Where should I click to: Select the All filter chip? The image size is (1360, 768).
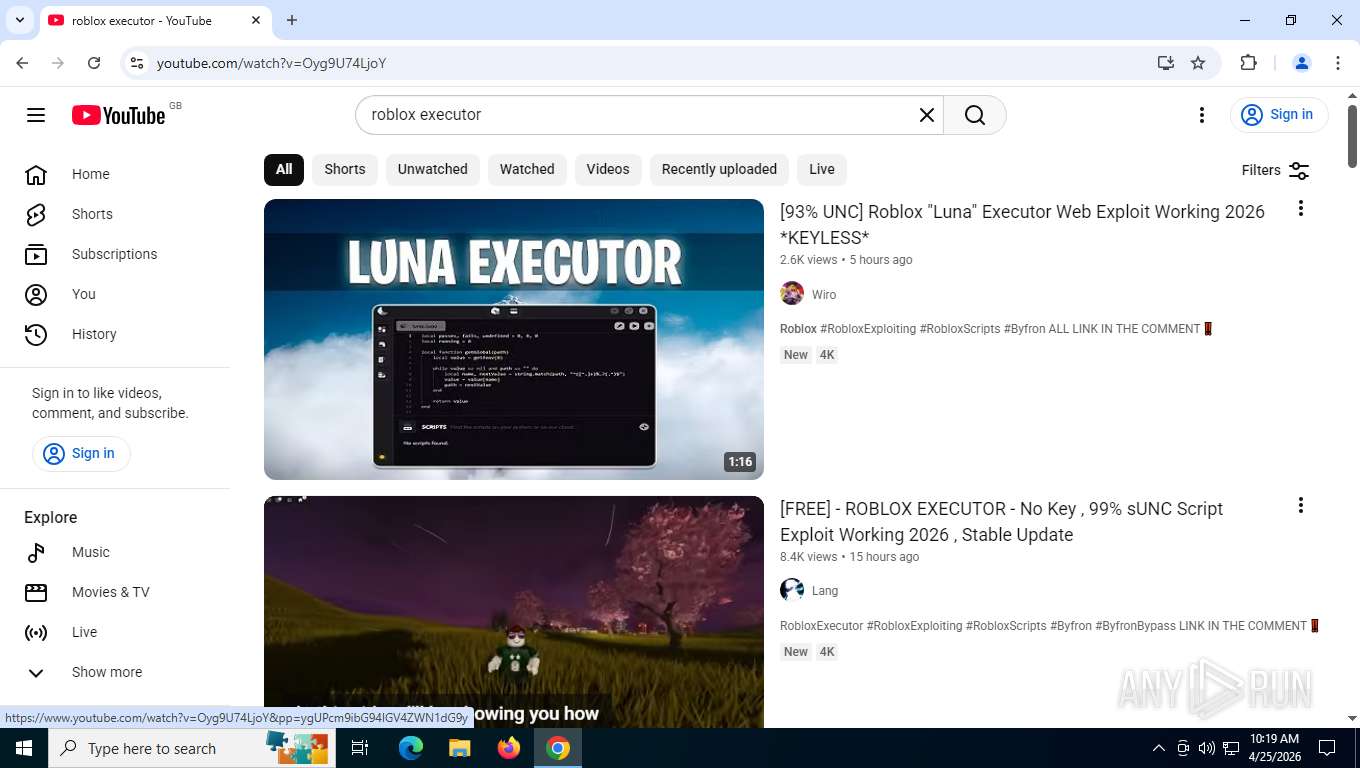pos(284,169)
